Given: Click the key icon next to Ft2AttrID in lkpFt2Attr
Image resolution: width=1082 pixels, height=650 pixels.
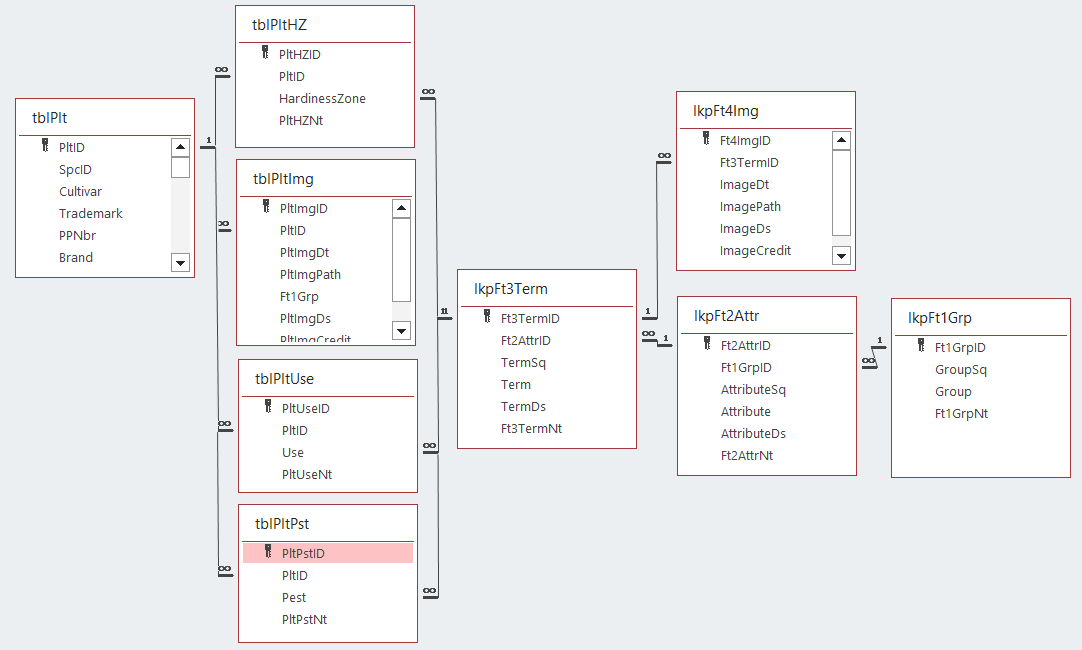Looking at the screenshot, I should click(707, 345).
